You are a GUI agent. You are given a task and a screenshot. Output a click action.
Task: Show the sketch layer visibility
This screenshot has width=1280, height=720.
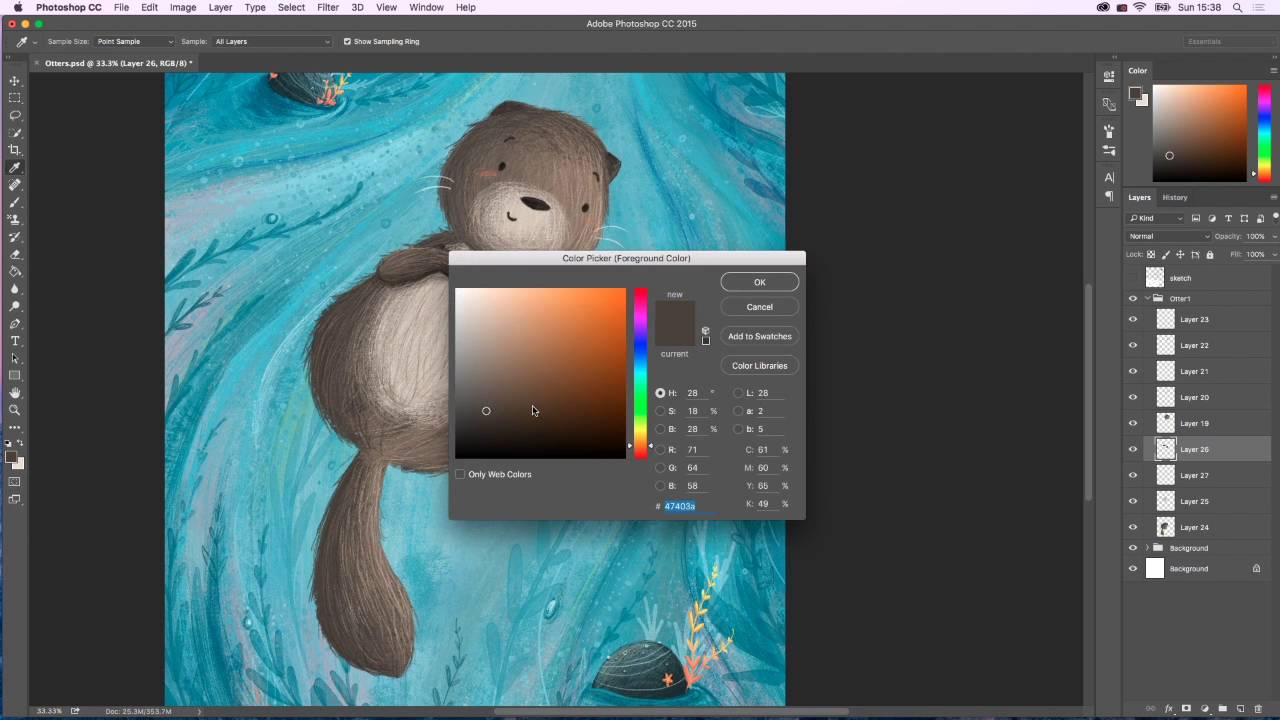[1133, 278]
